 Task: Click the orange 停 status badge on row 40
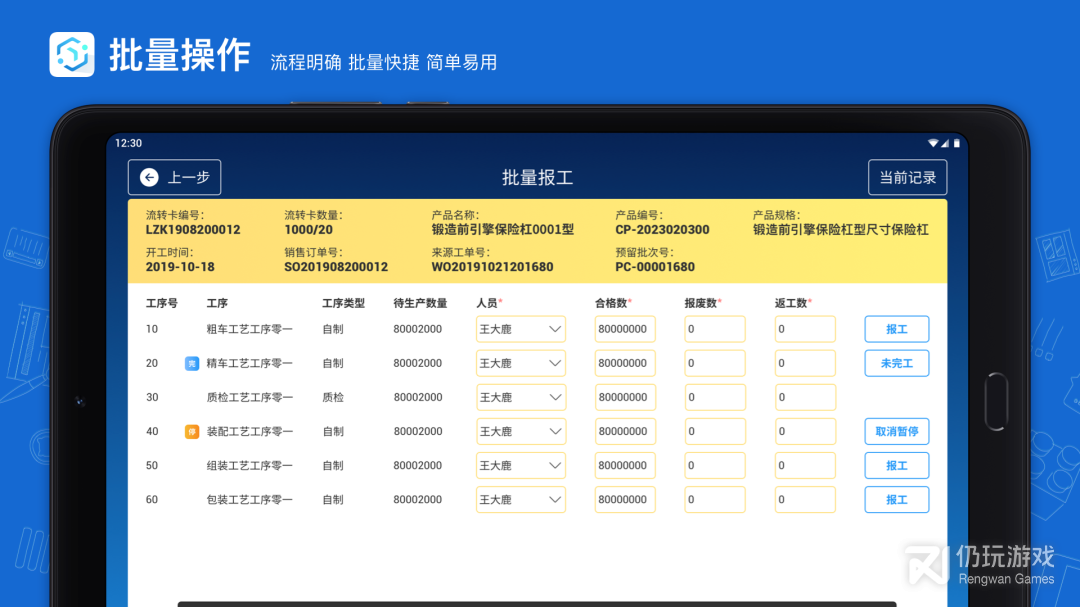click(x=192, y=431)
